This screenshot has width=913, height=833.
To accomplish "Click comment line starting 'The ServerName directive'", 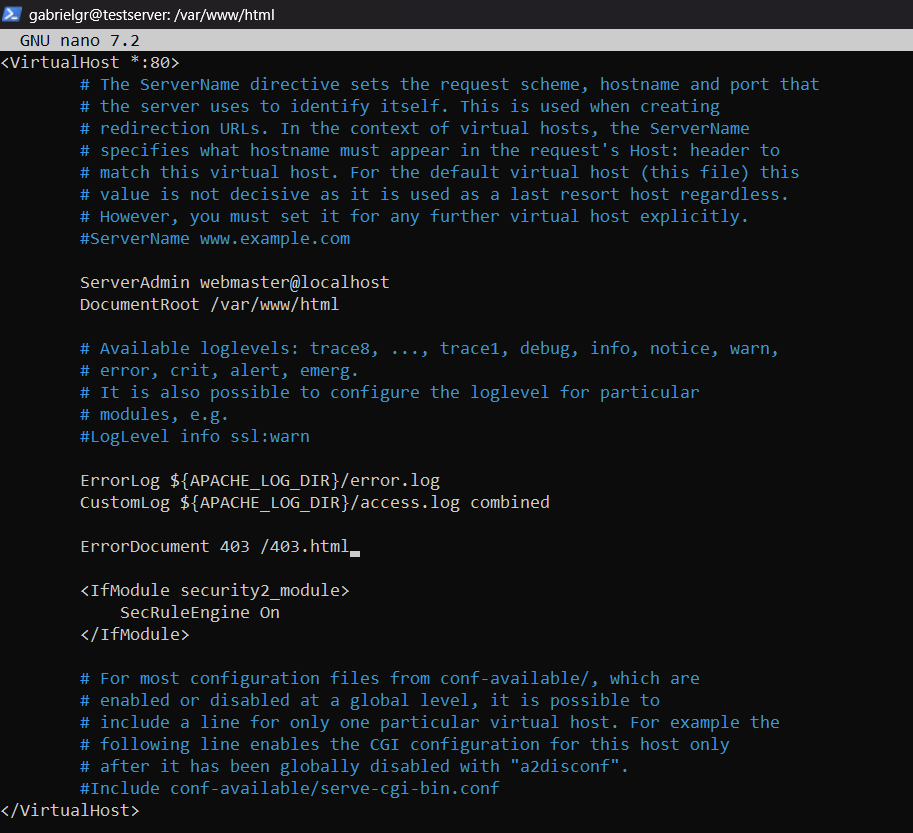I will [449, 84].
